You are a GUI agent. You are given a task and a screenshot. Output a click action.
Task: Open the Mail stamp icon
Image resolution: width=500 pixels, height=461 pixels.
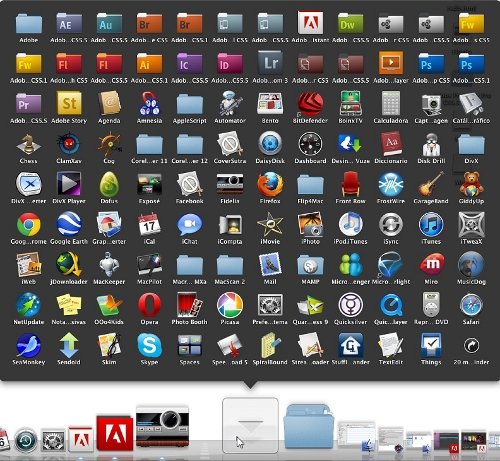point(270,265)
